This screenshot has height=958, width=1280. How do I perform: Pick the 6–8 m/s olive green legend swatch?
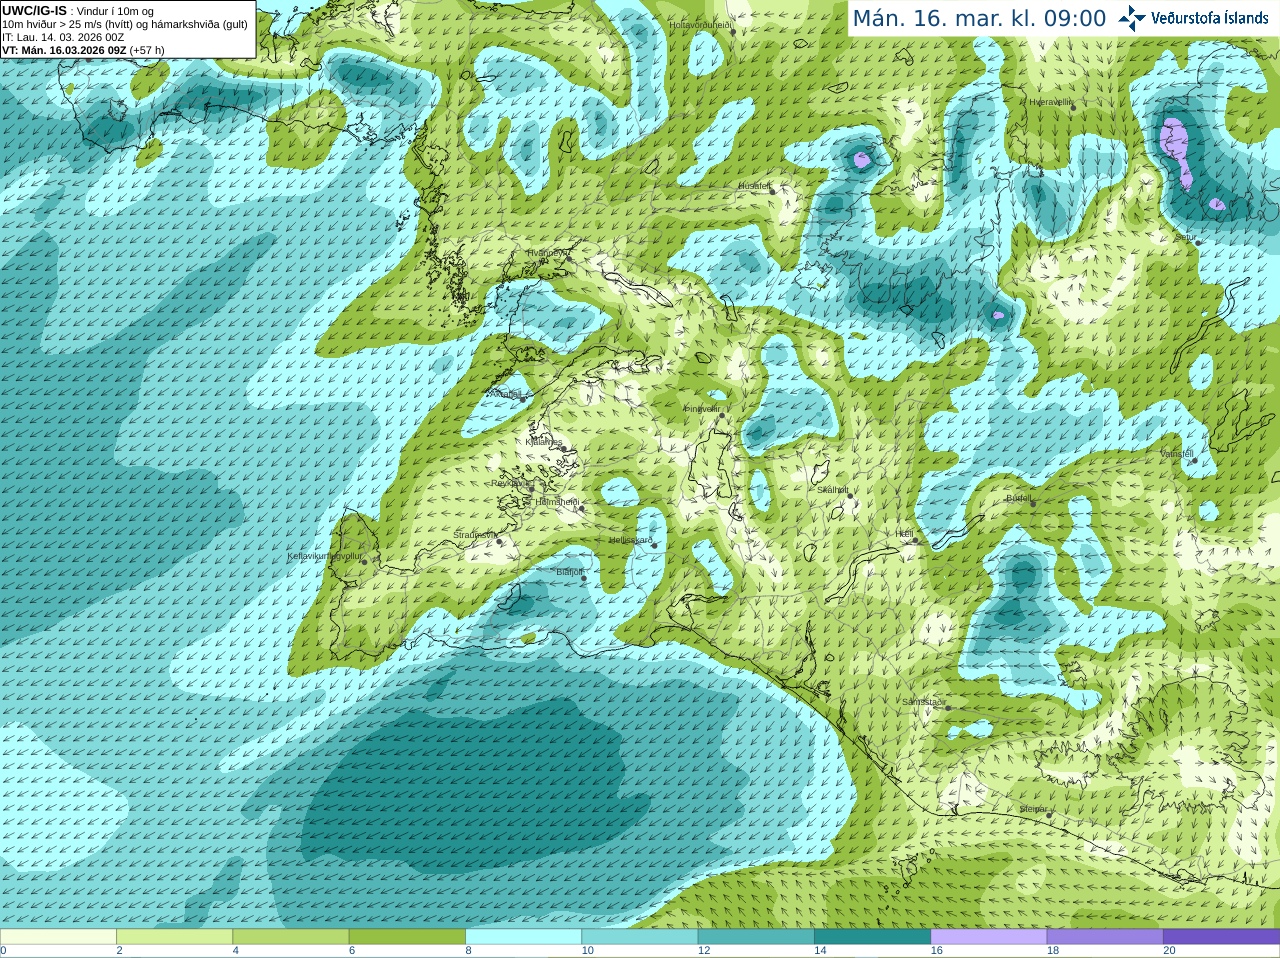coord(407,937)
